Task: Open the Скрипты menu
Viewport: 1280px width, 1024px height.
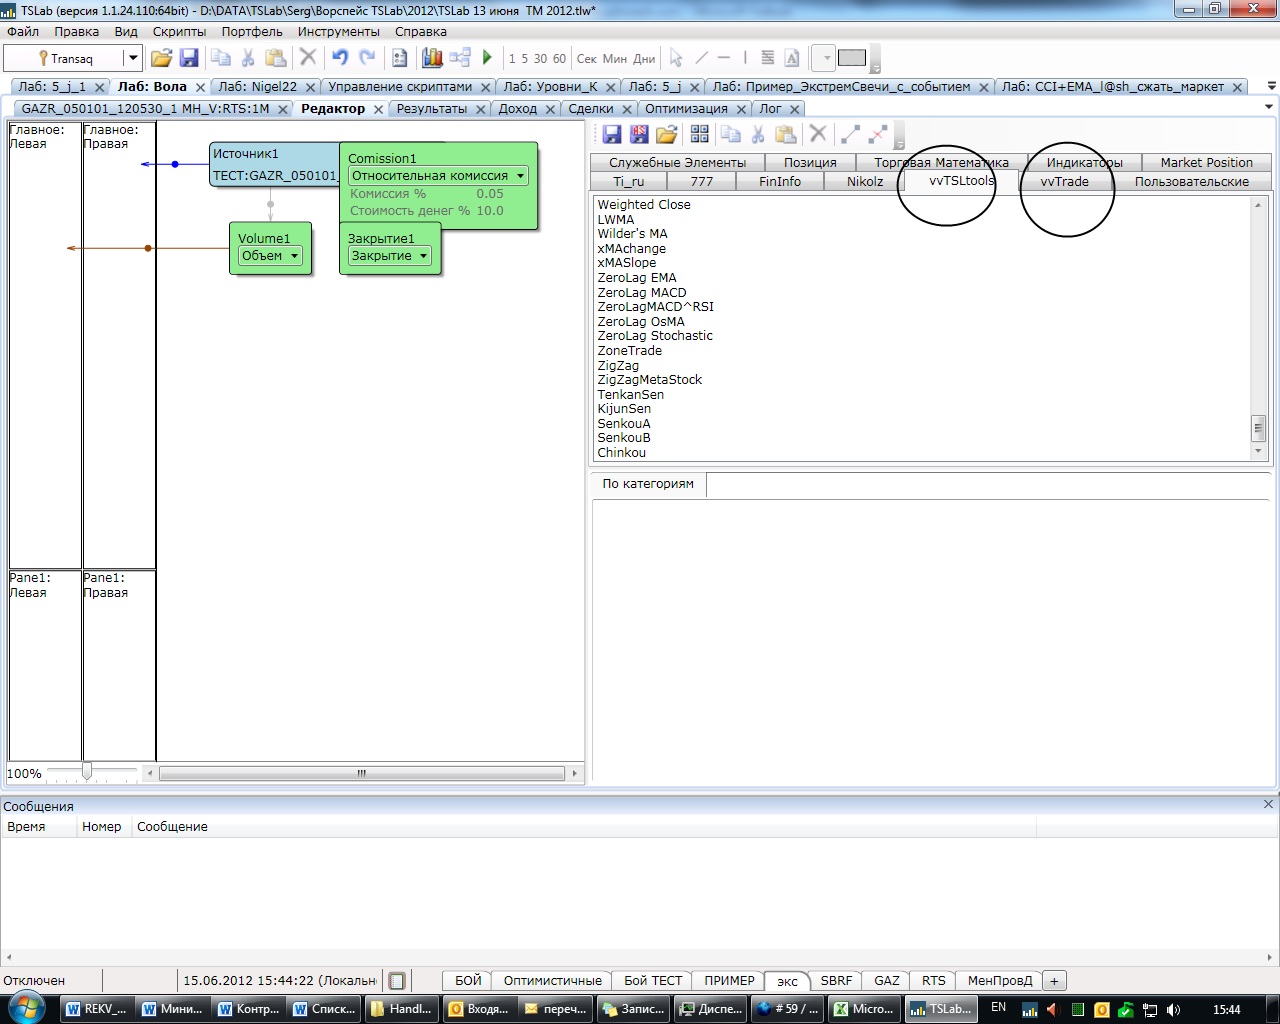Action: pyautogui.click(x=179, y=32)
